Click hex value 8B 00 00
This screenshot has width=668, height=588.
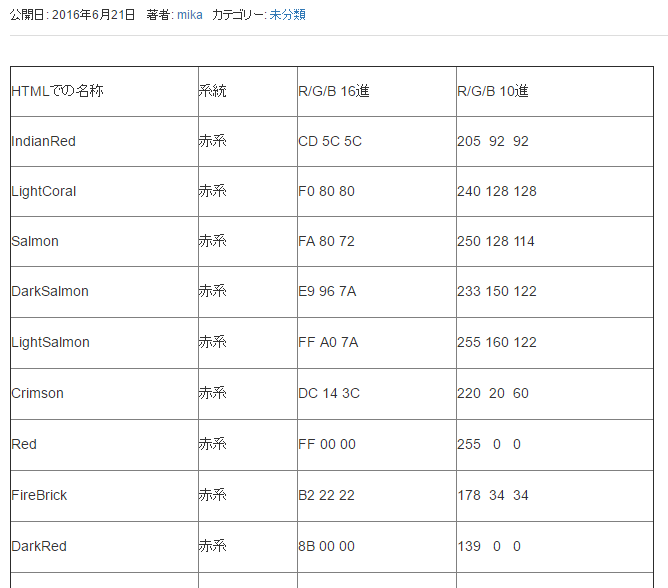(326, 546)
